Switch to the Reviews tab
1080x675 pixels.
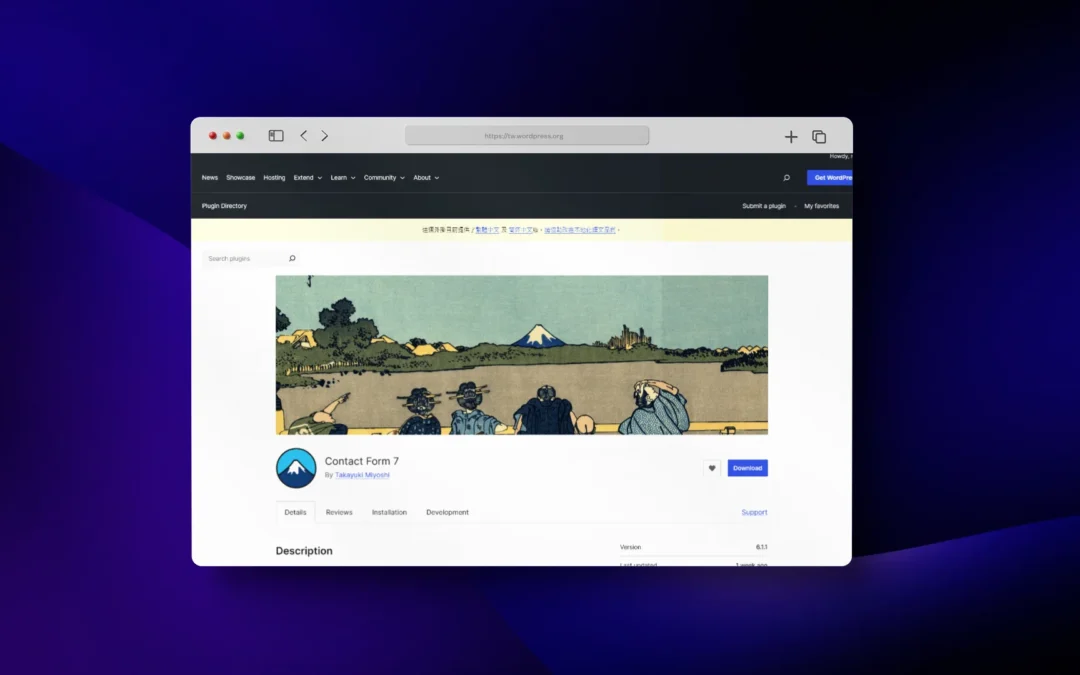pos(339,512)
